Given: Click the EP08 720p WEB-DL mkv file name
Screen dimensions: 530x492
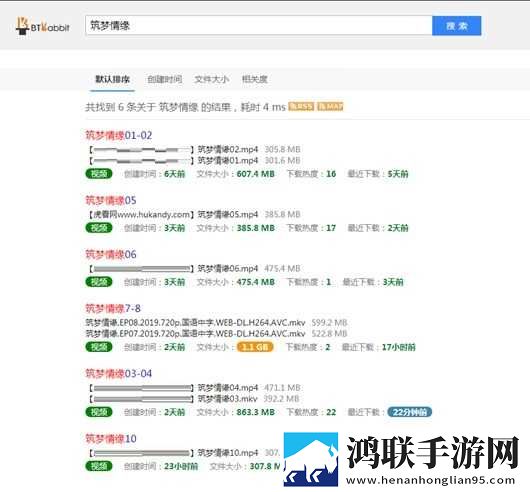Looking at the screenshot, I should [x=195, y=322].
